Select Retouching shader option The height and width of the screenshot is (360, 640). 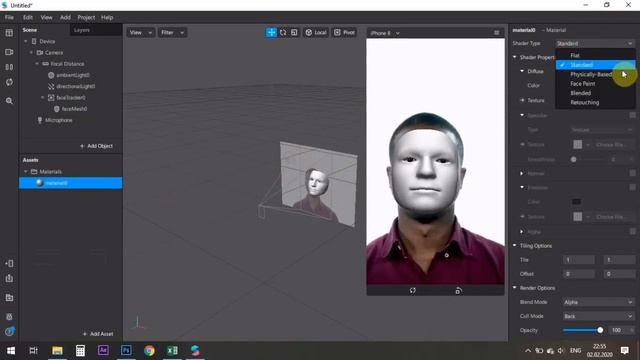(x=596, y=102)
